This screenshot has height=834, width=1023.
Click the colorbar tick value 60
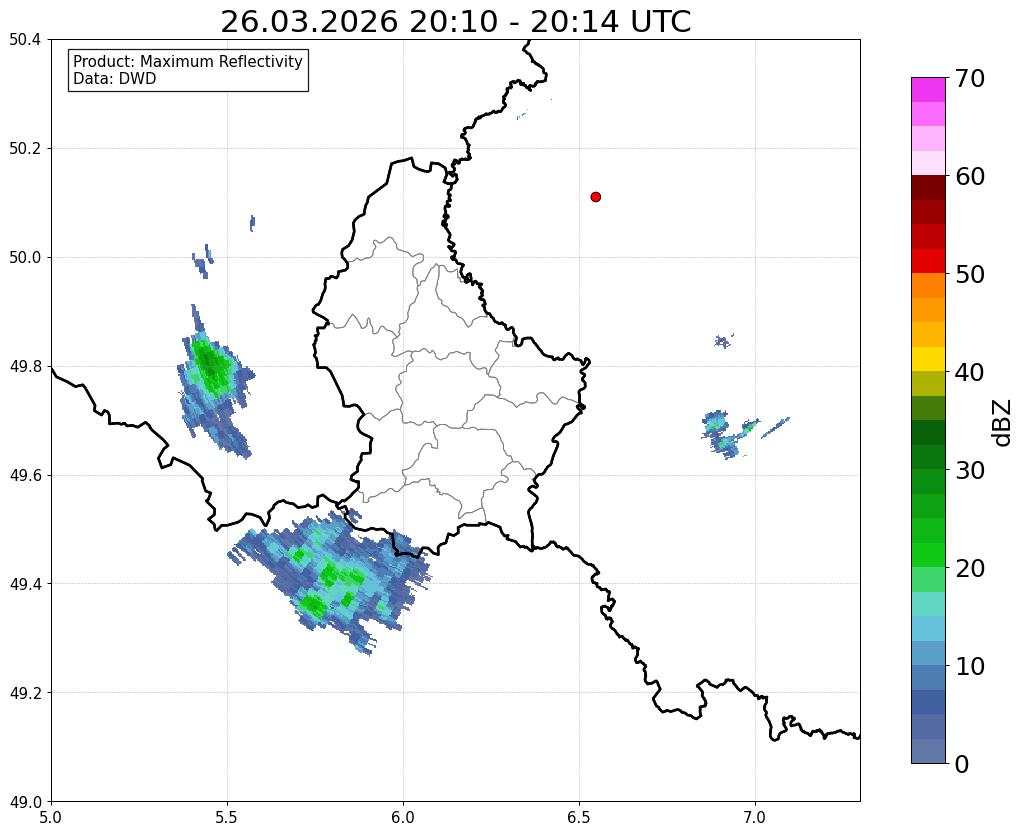pyautogui.click(x=970, y=176)
